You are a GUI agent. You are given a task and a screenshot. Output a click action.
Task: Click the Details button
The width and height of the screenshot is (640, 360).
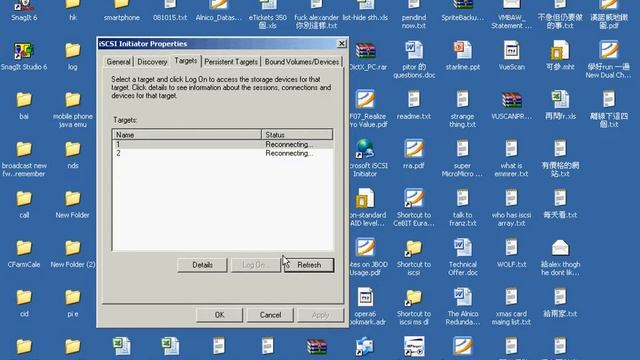coord(202,265)
